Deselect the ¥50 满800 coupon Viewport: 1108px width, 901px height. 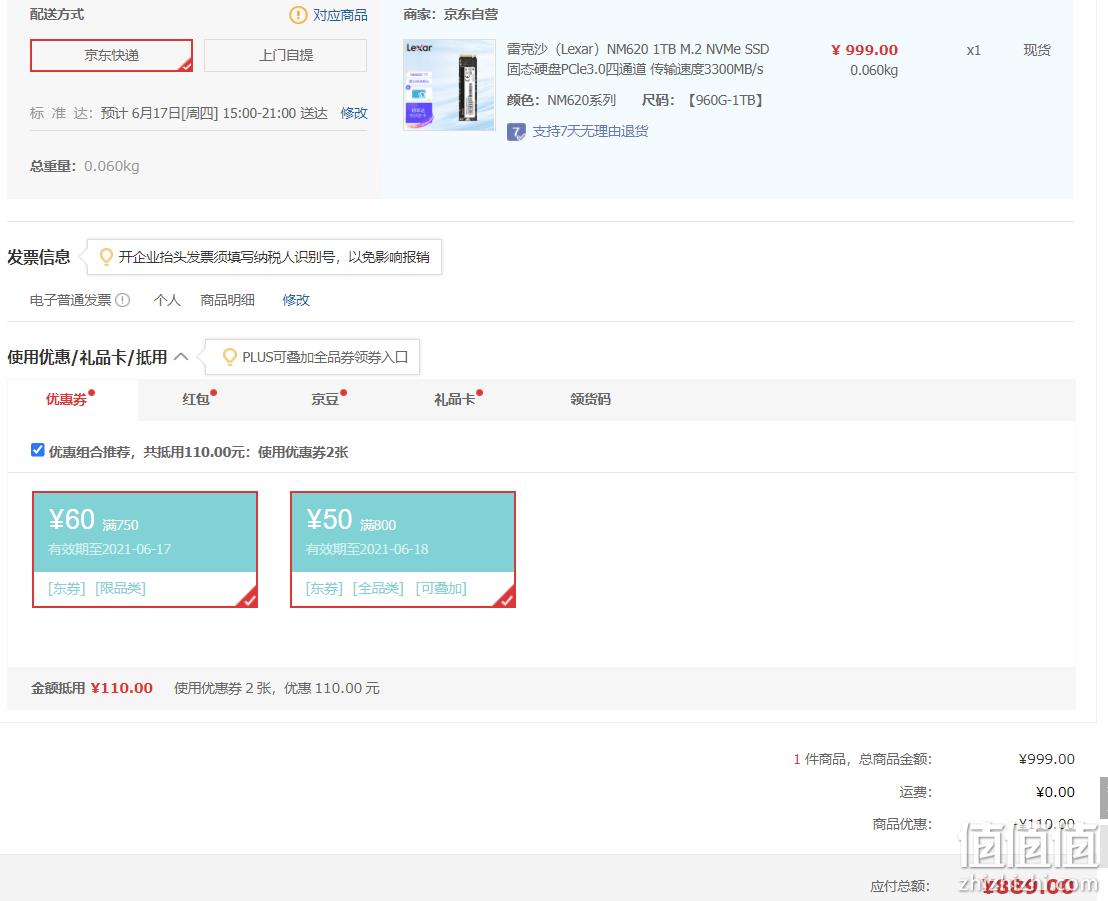coord(403,549)
